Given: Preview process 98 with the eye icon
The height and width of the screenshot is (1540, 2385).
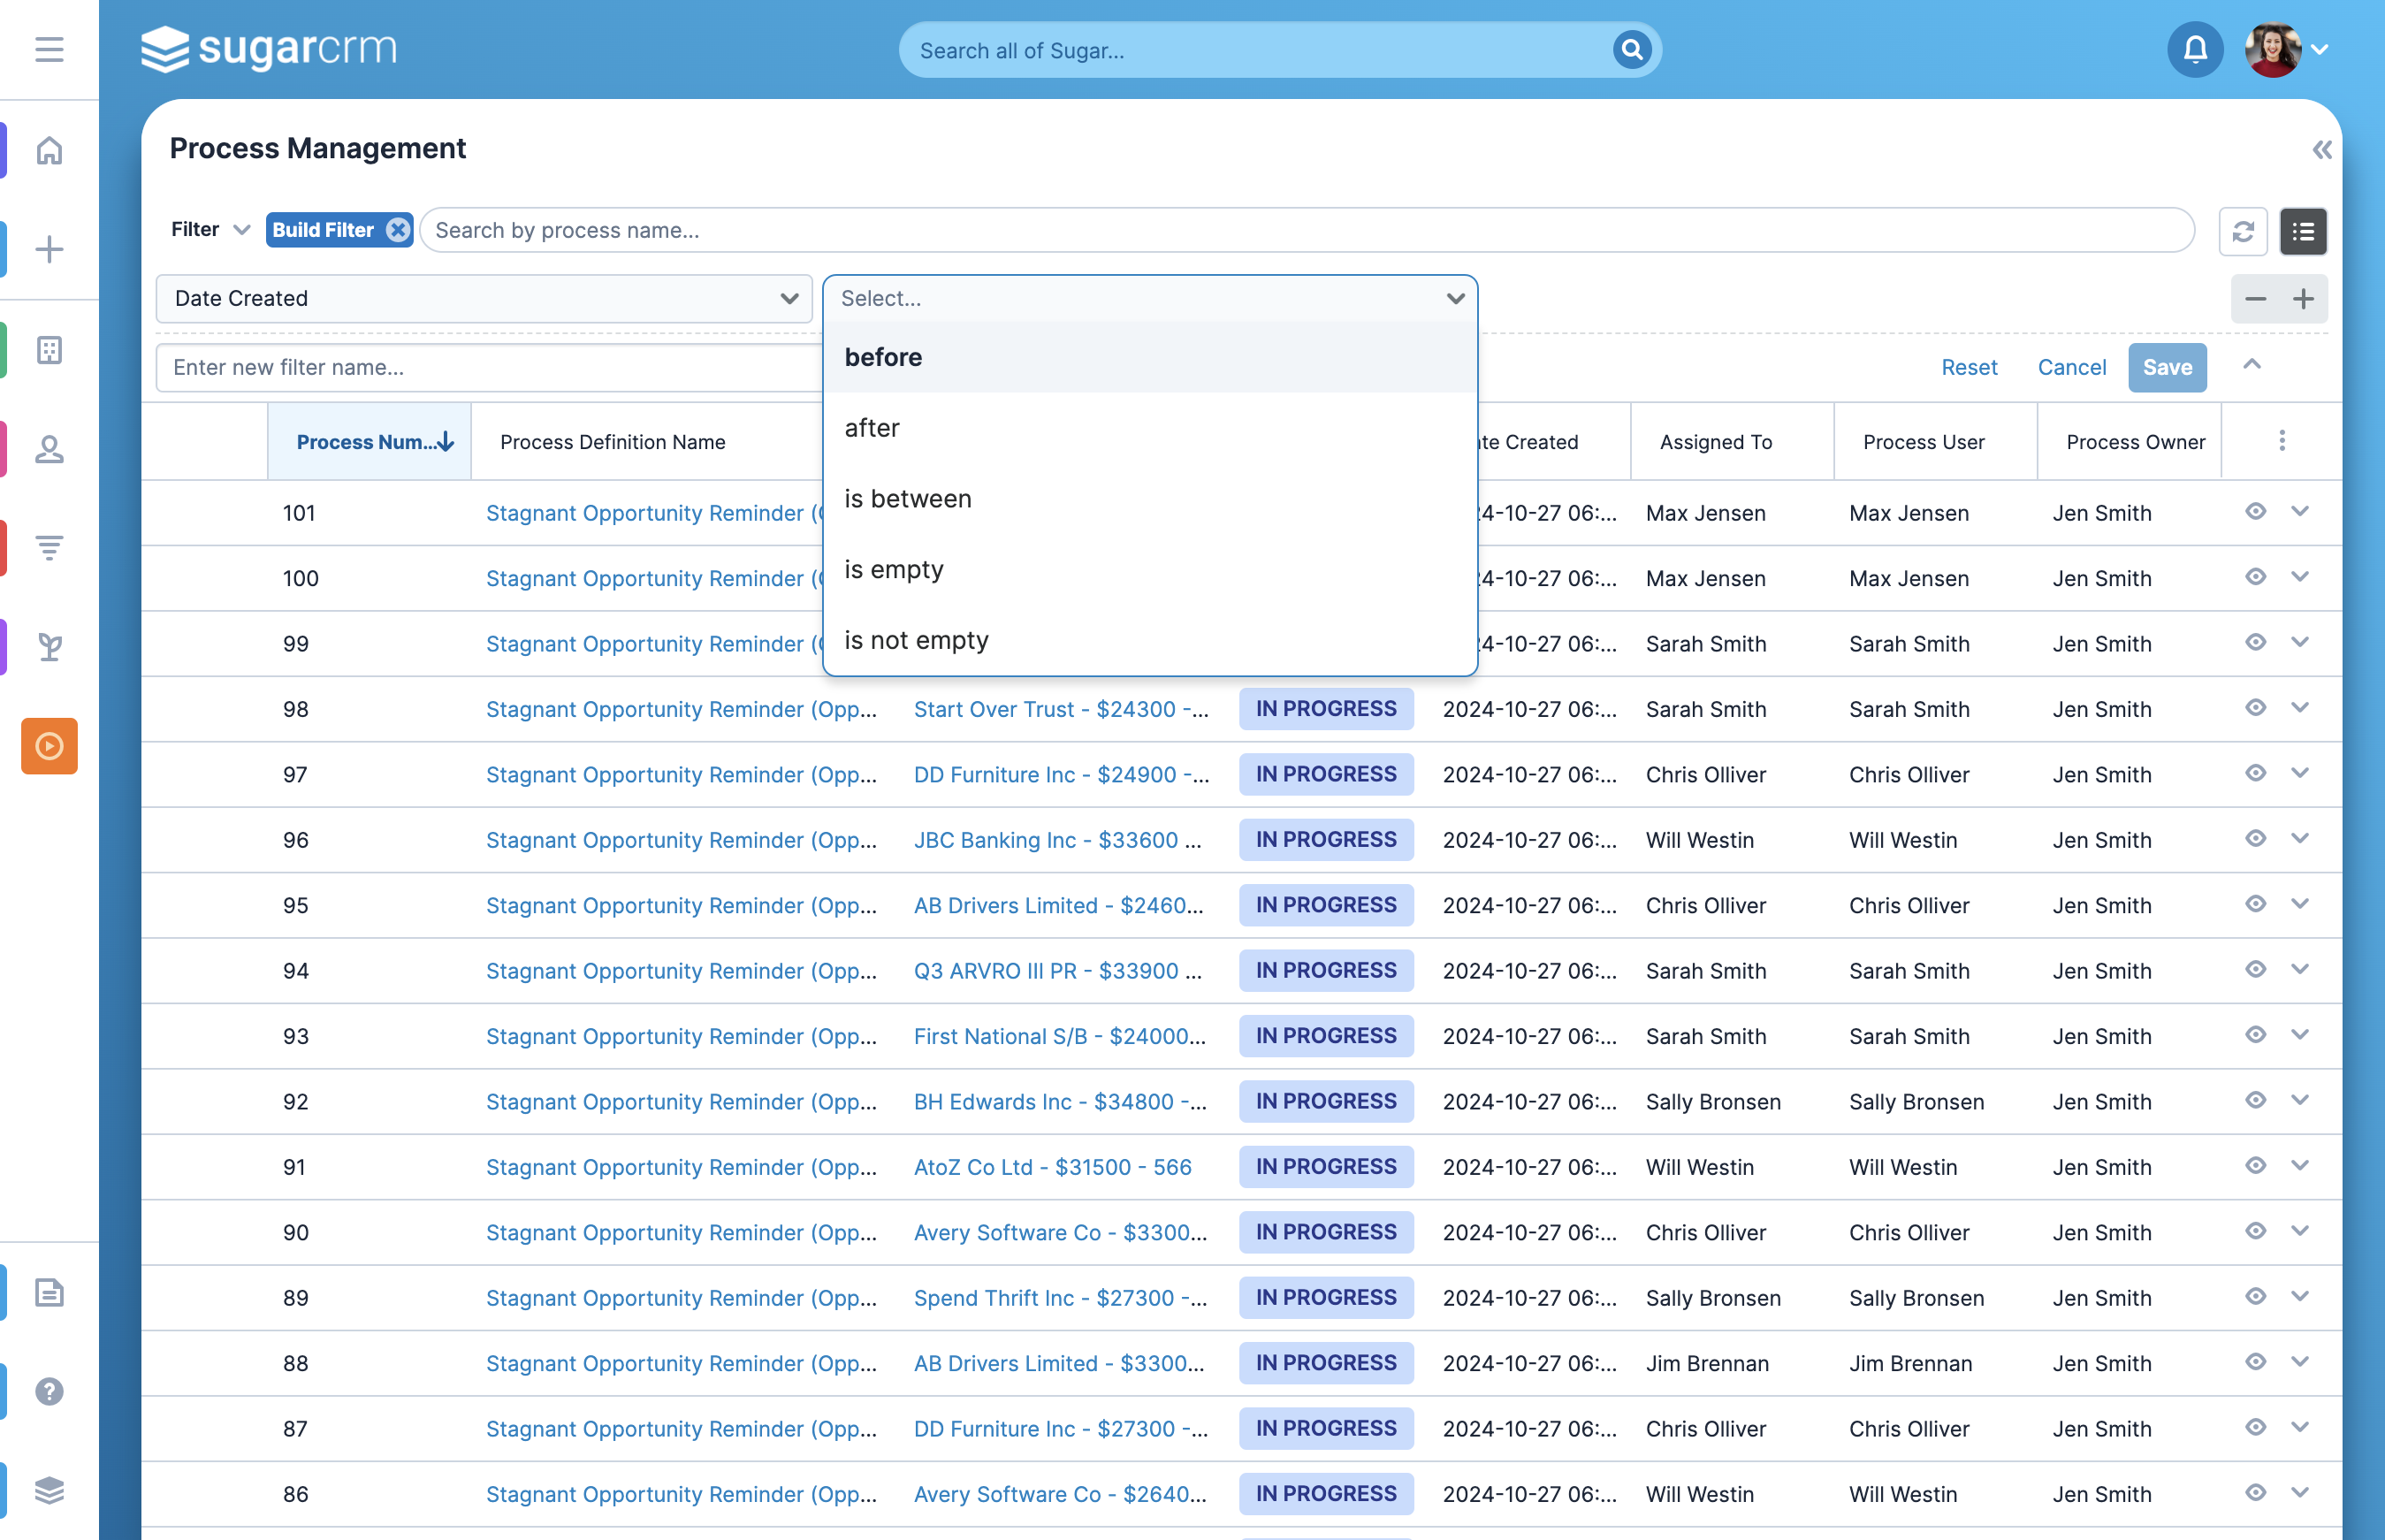Looking at the screenshot, I should 2255,708.
